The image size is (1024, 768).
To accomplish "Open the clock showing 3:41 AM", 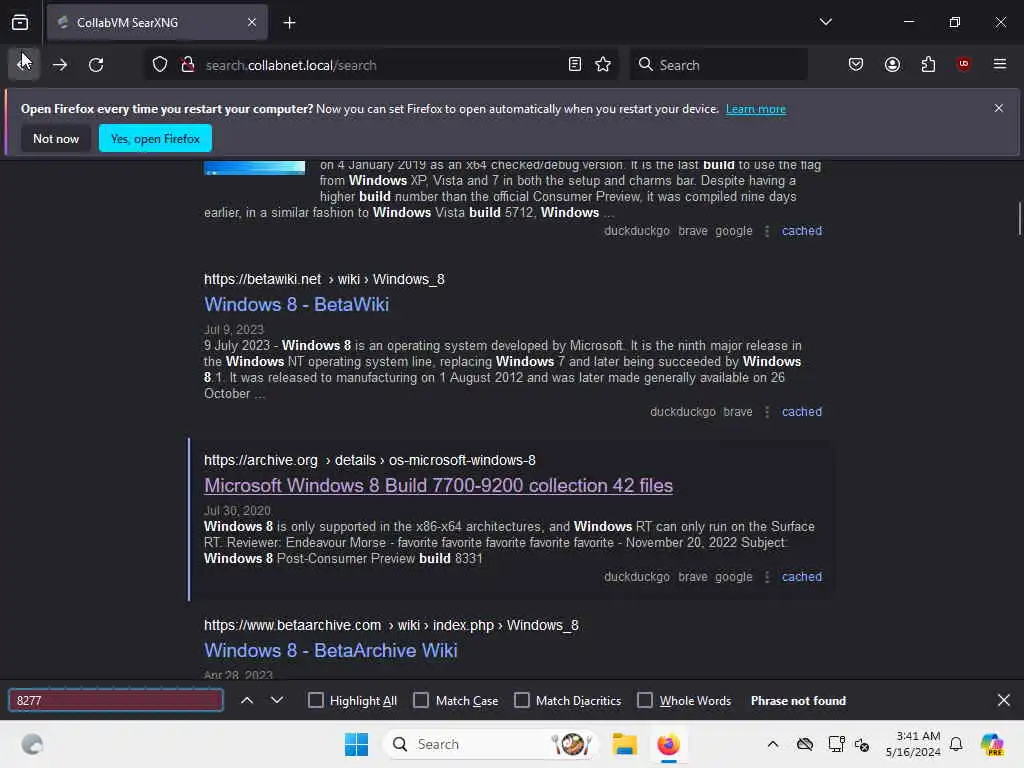I will pyautogui.click(x=913, y=744).
